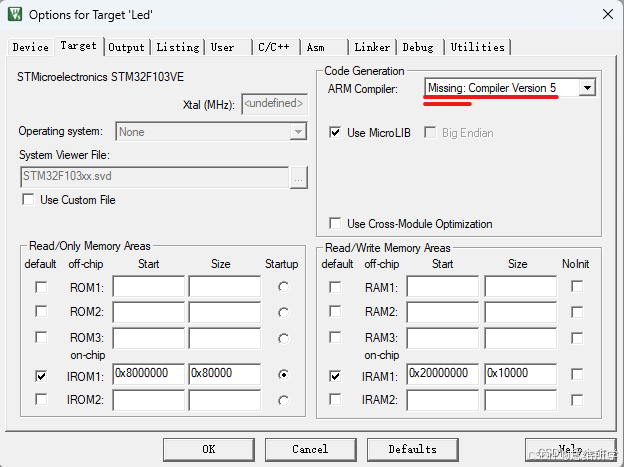624x467 pixels.
Task: Click the RAM1 Size field
Action: tap(521, 286)
